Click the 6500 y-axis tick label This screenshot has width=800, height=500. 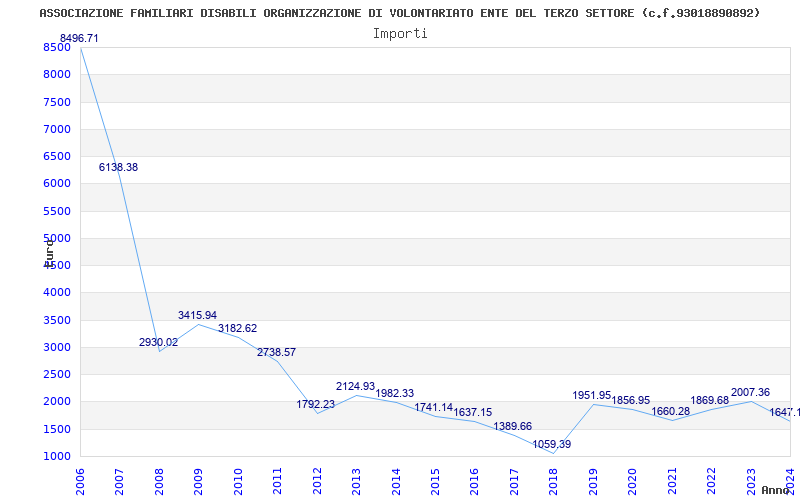pyautogui.click(x=57, y=157)
